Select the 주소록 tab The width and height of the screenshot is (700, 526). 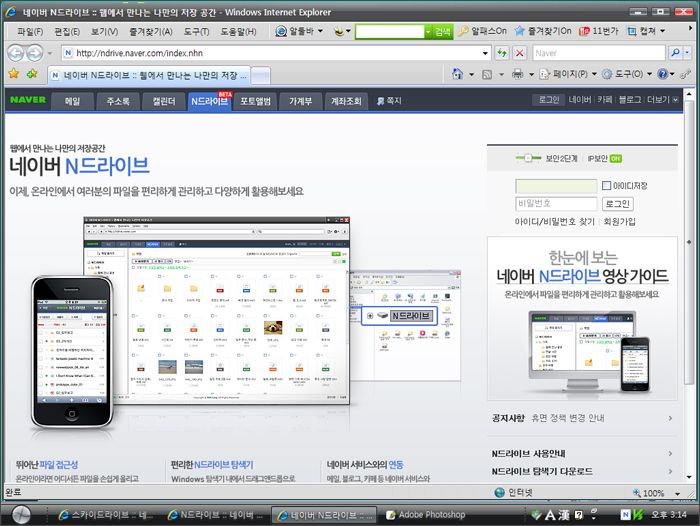click(x=118, y=101)
